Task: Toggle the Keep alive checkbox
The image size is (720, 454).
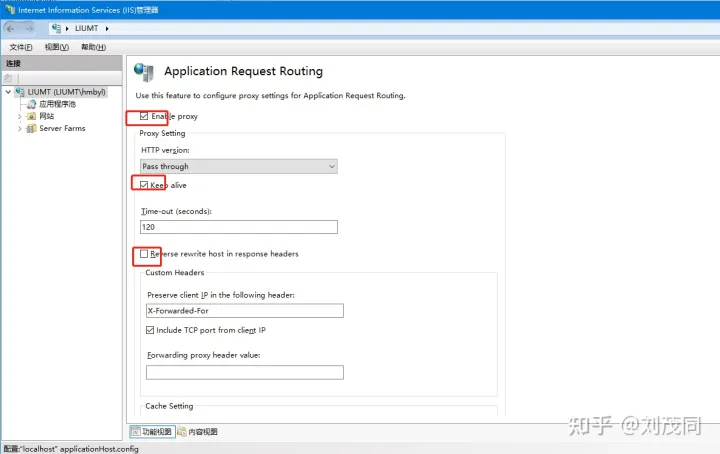Action: [x=144, y=185]
